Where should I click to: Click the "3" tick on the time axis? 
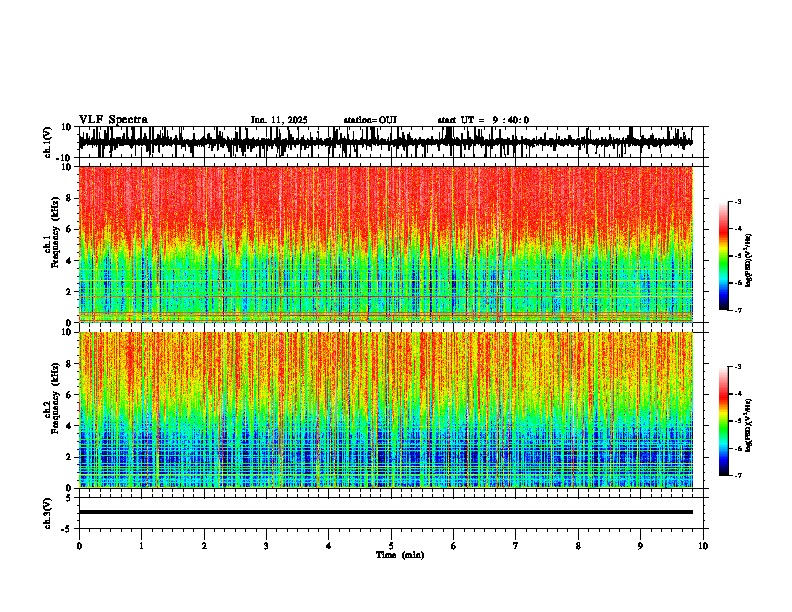coord(266,546)
